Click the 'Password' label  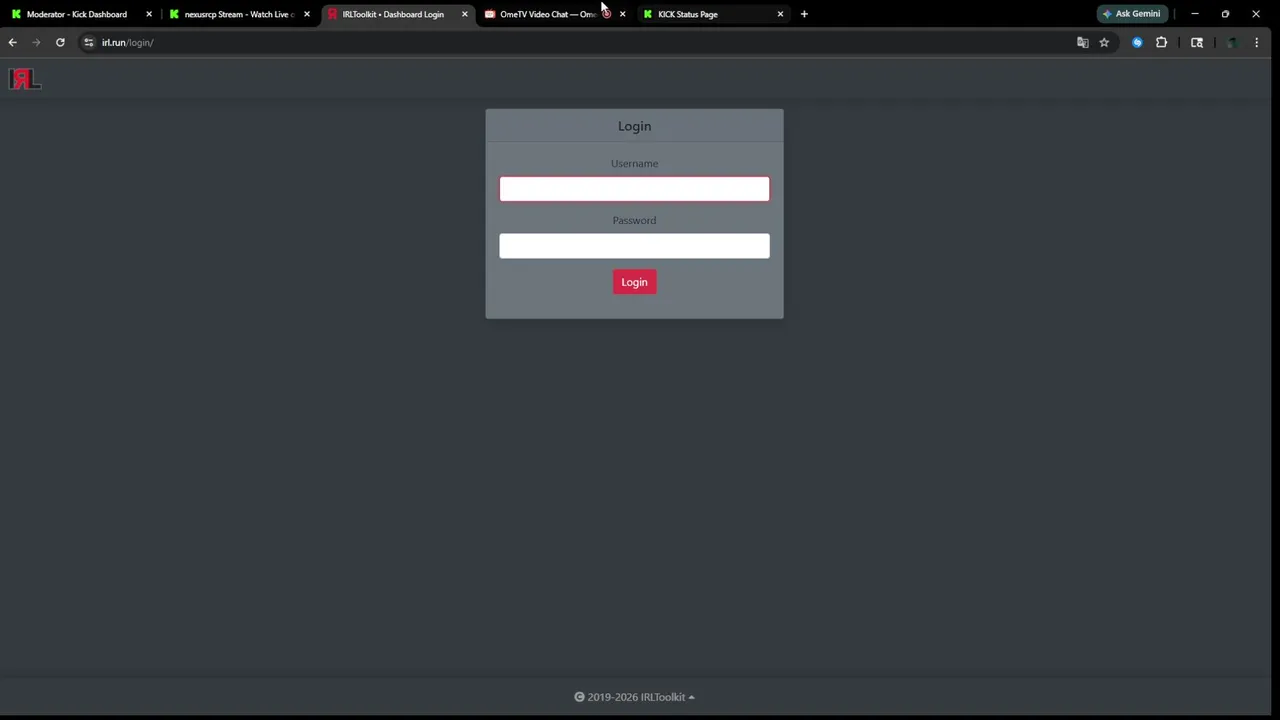point(634,220)
